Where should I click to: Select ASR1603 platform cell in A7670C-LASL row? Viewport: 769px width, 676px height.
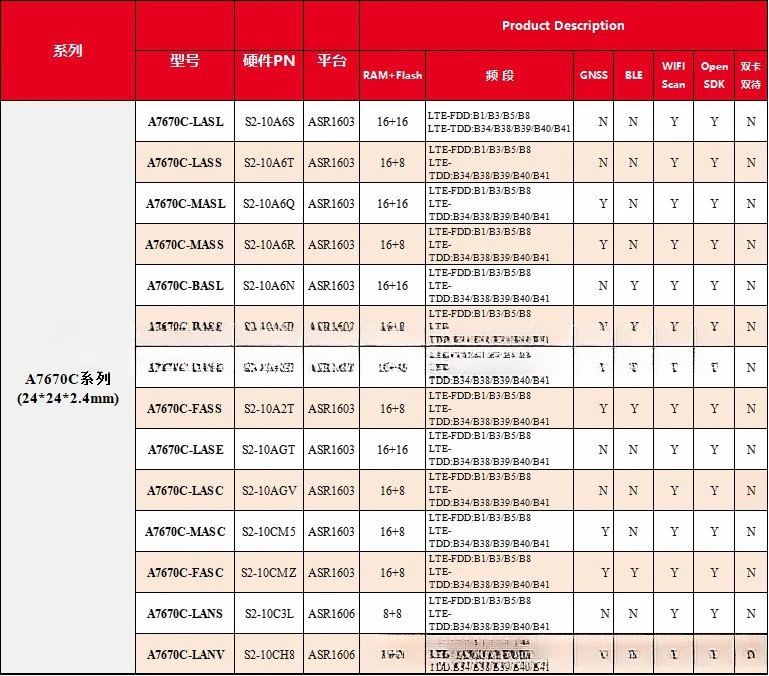point(332,122)
